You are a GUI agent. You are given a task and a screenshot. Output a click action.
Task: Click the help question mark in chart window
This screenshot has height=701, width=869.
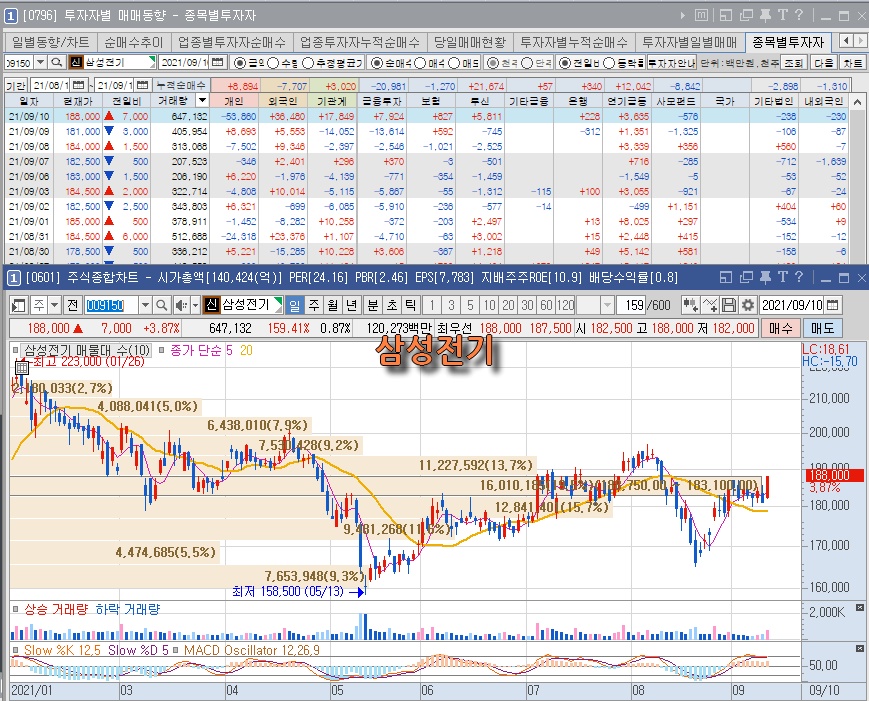(799, 278)
